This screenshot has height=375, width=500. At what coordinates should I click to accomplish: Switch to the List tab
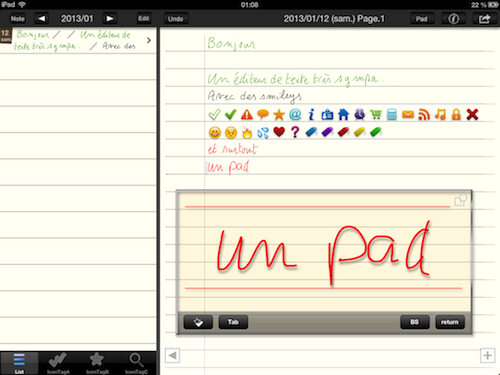tap(19, 363)
